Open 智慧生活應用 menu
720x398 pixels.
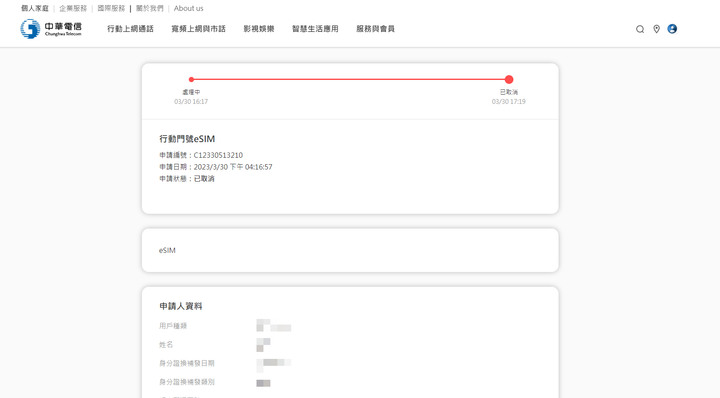315,29
